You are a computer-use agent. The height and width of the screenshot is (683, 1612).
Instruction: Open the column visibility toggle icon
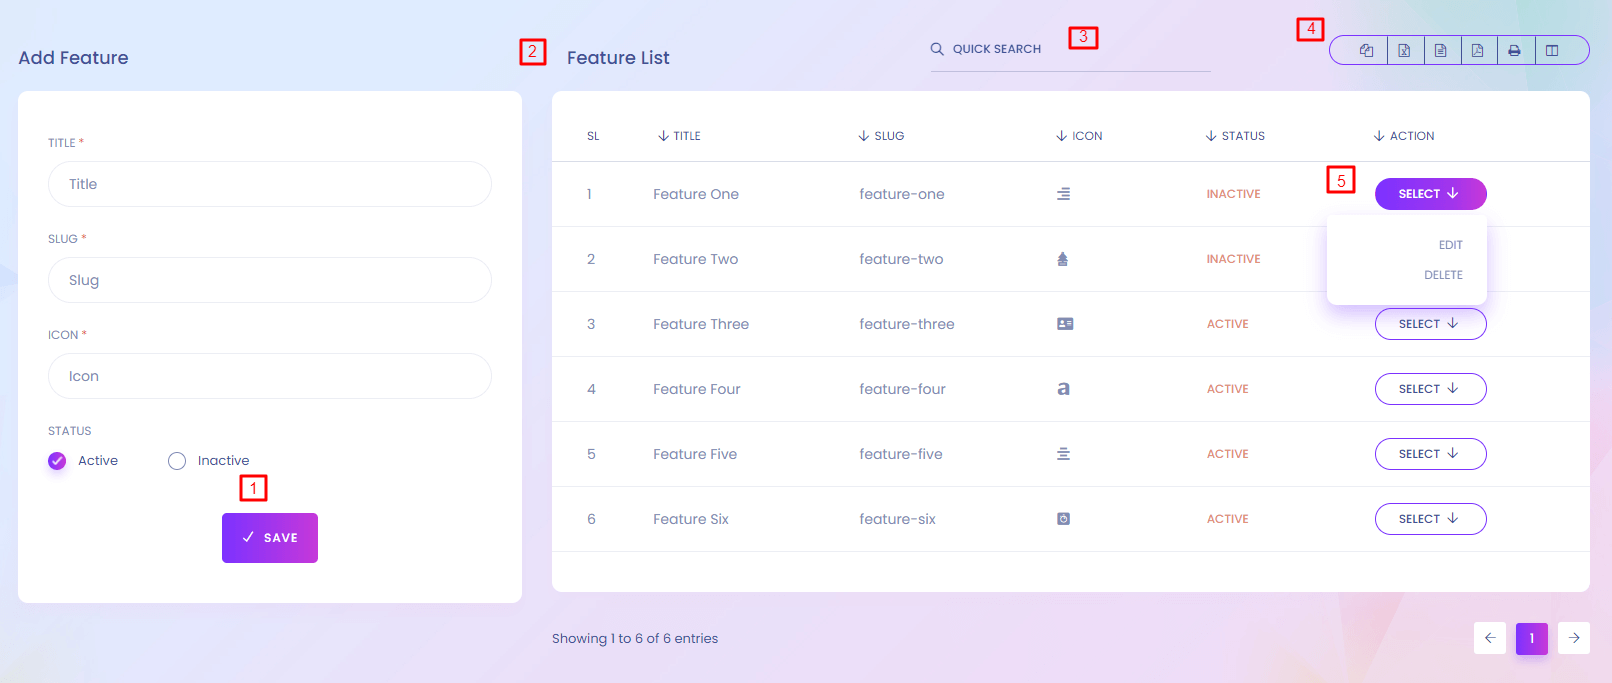[x=1552, y=51]
